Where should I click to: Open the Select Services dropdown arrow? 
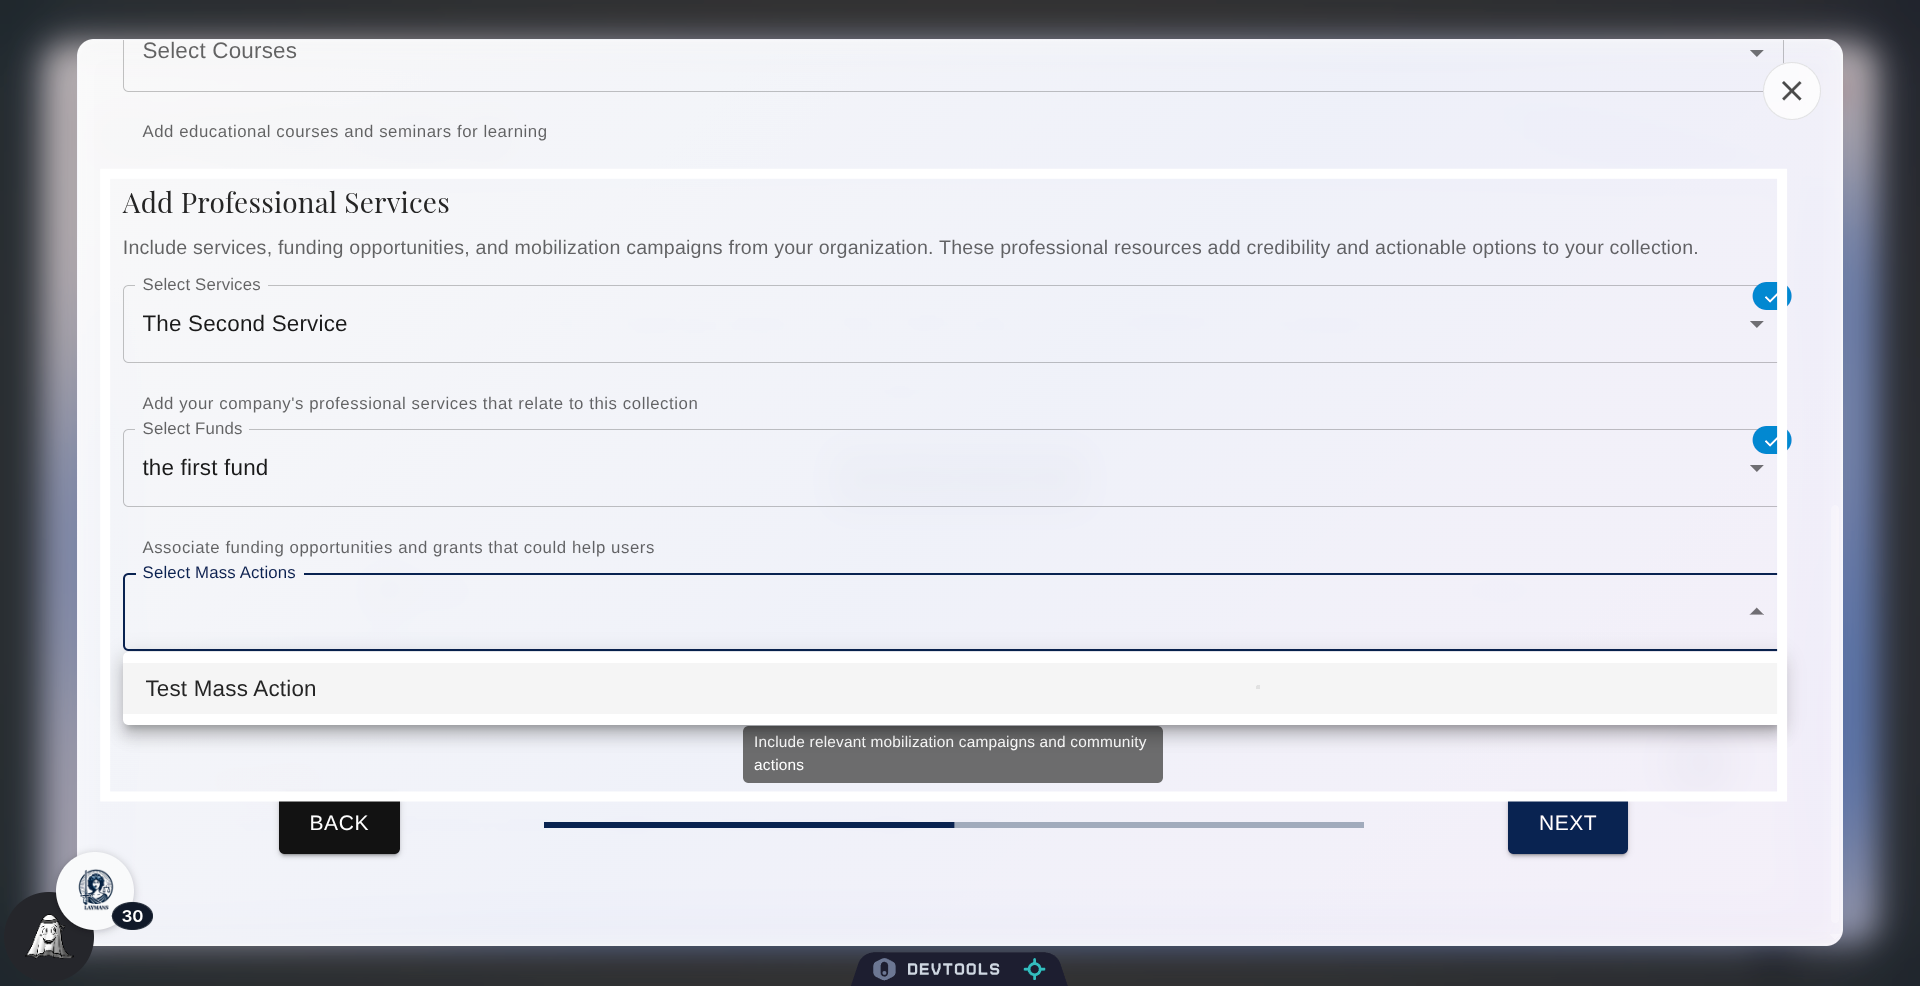(x=1756, y=324)
